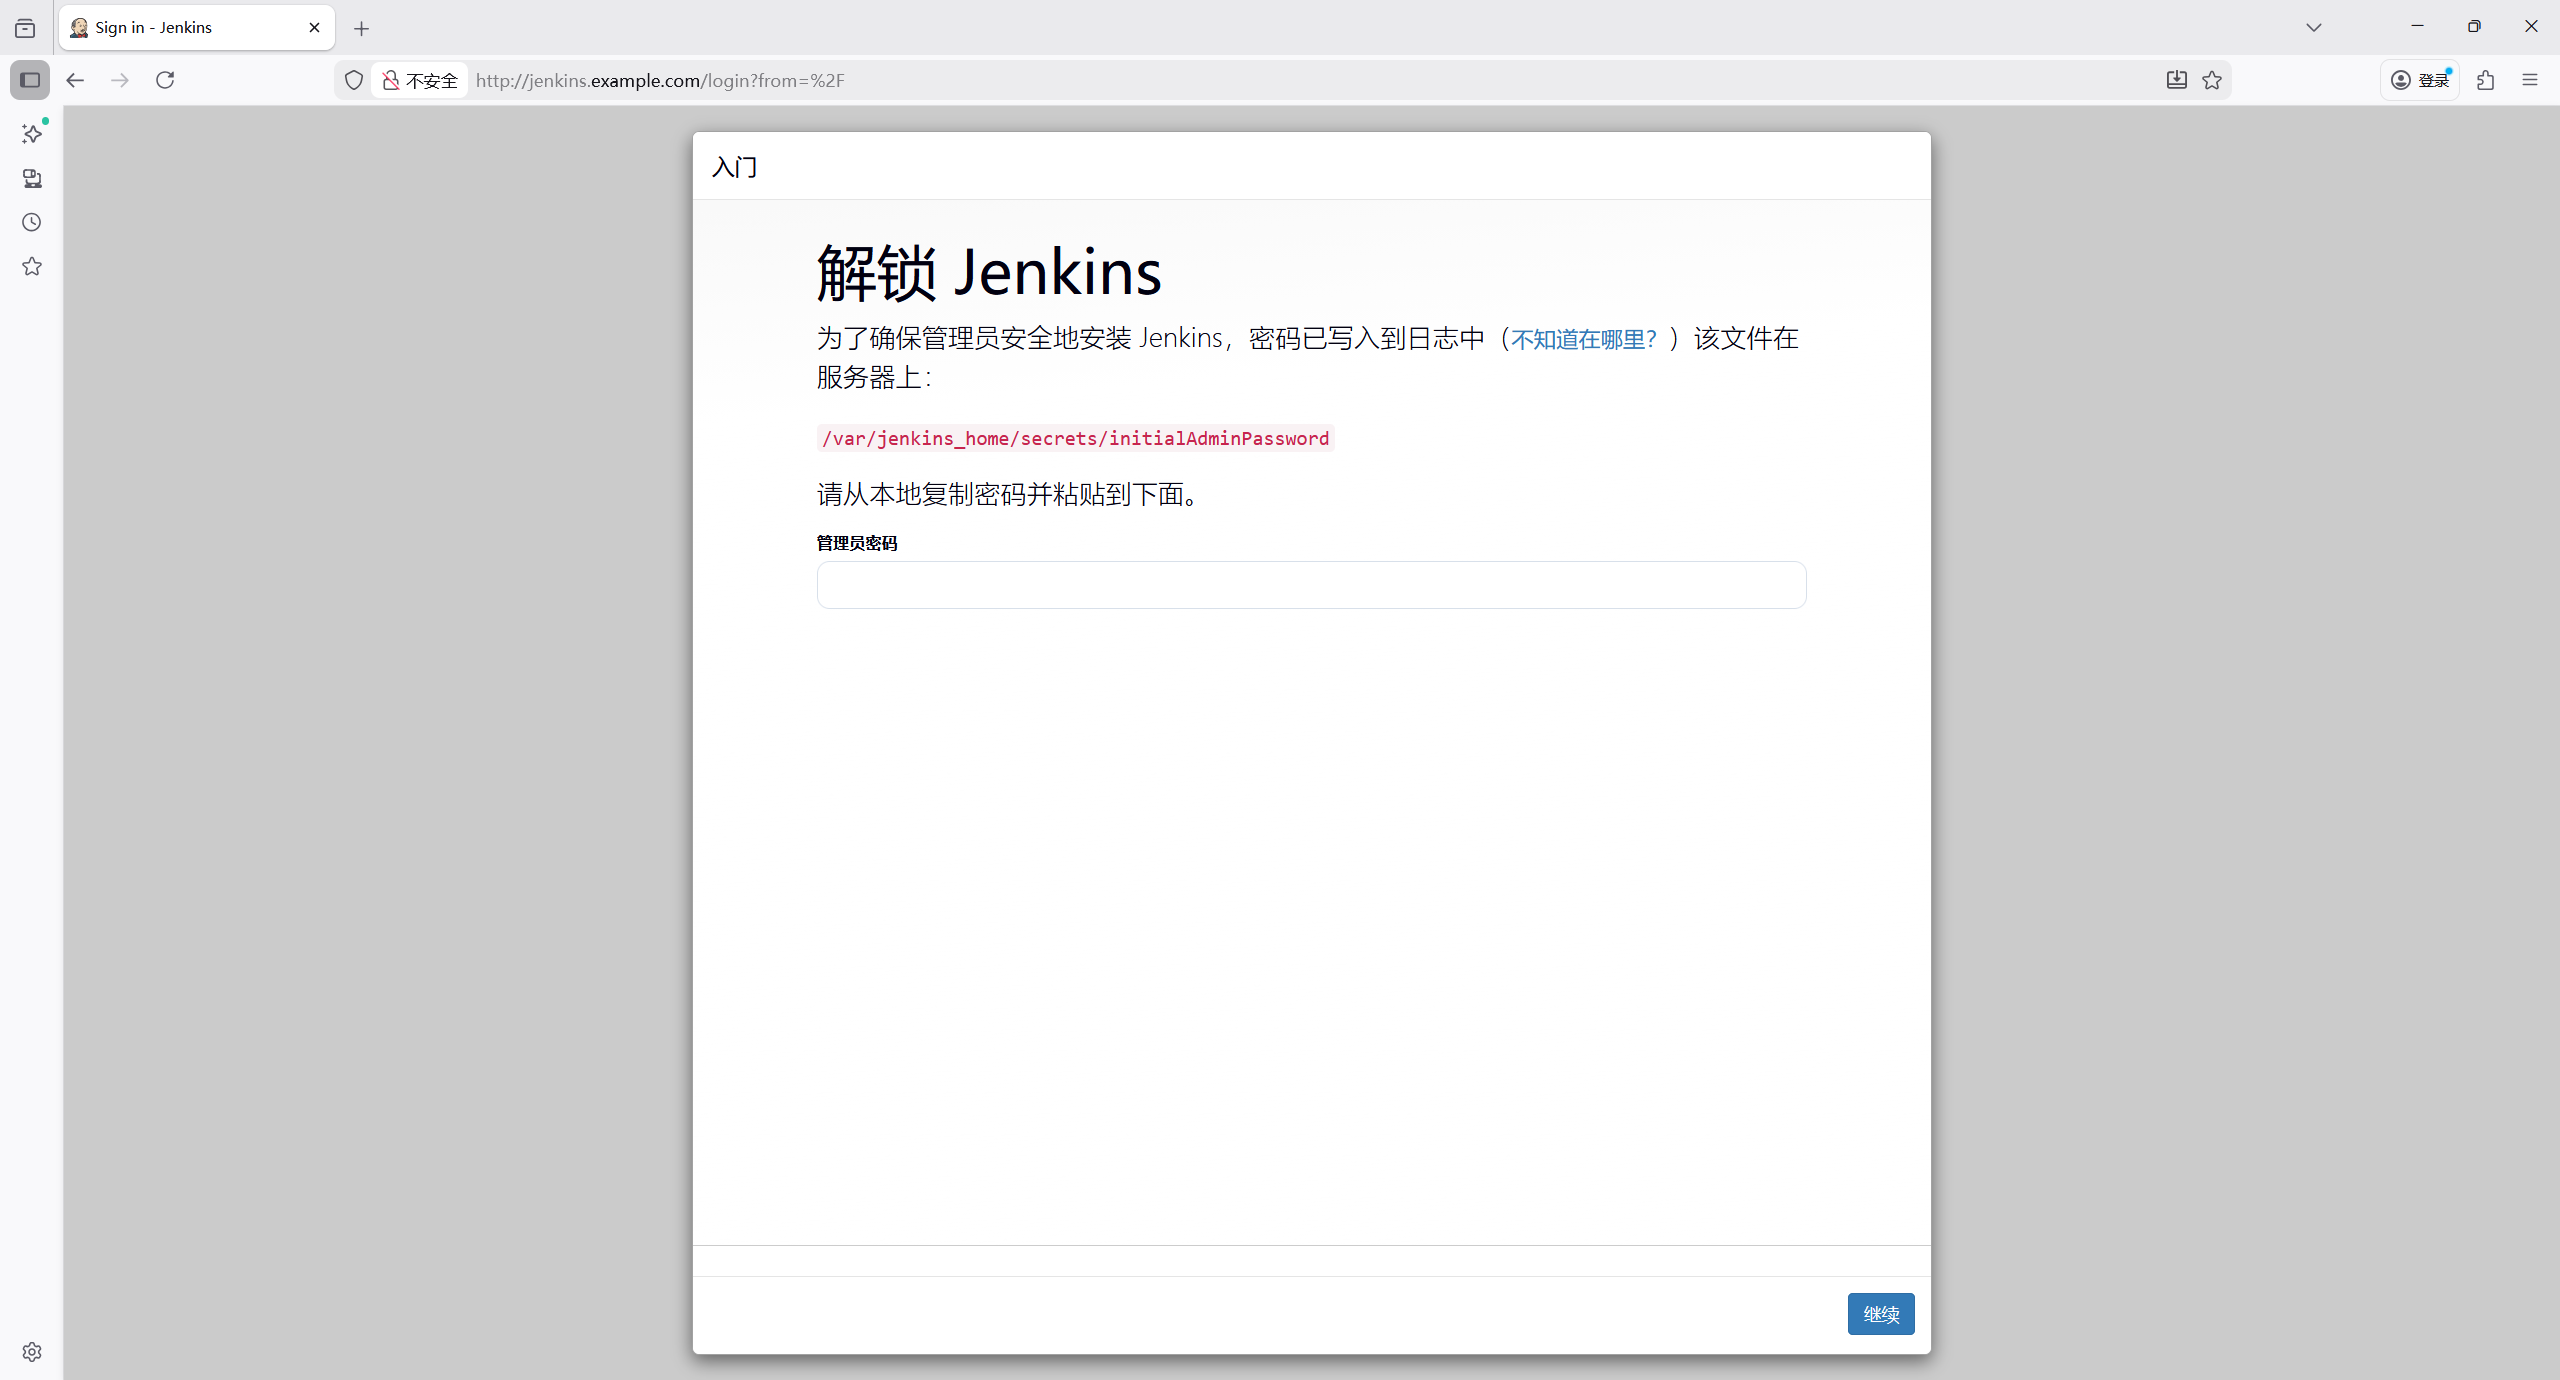Open sidebar settings gear icon
This screenshot has width=2560, height=1380.
pyautogui.click(x=32, y=1352)
